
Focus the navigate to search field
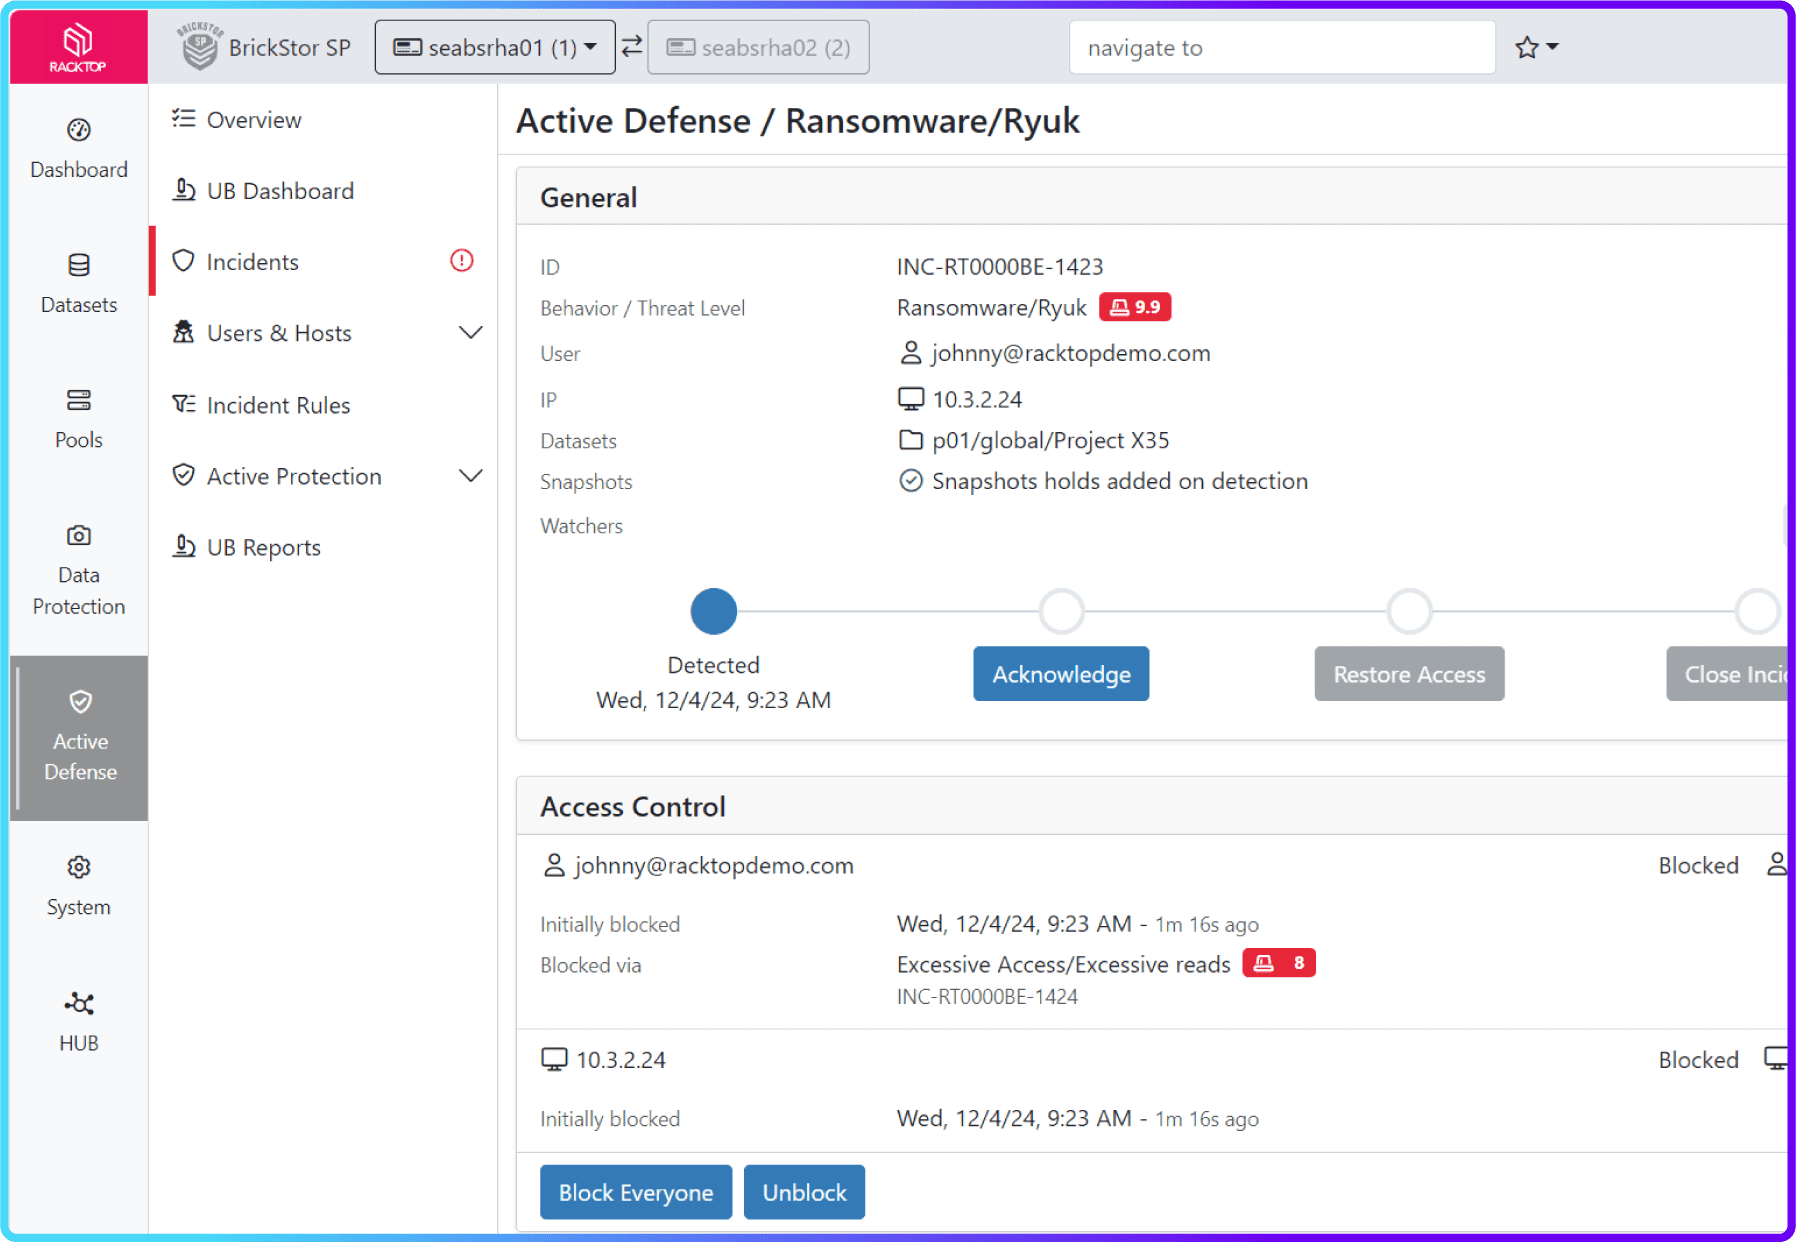coord(1282,47)
